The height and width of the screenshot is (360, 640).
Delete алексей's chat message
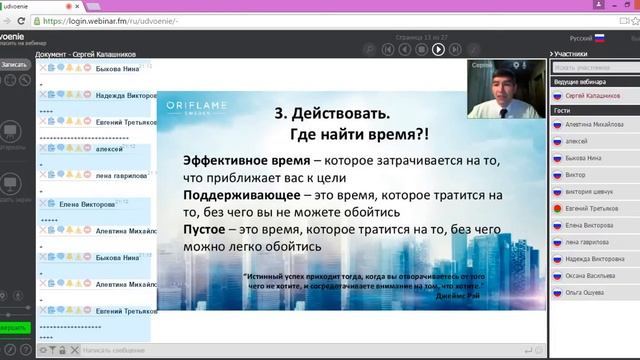43,148
